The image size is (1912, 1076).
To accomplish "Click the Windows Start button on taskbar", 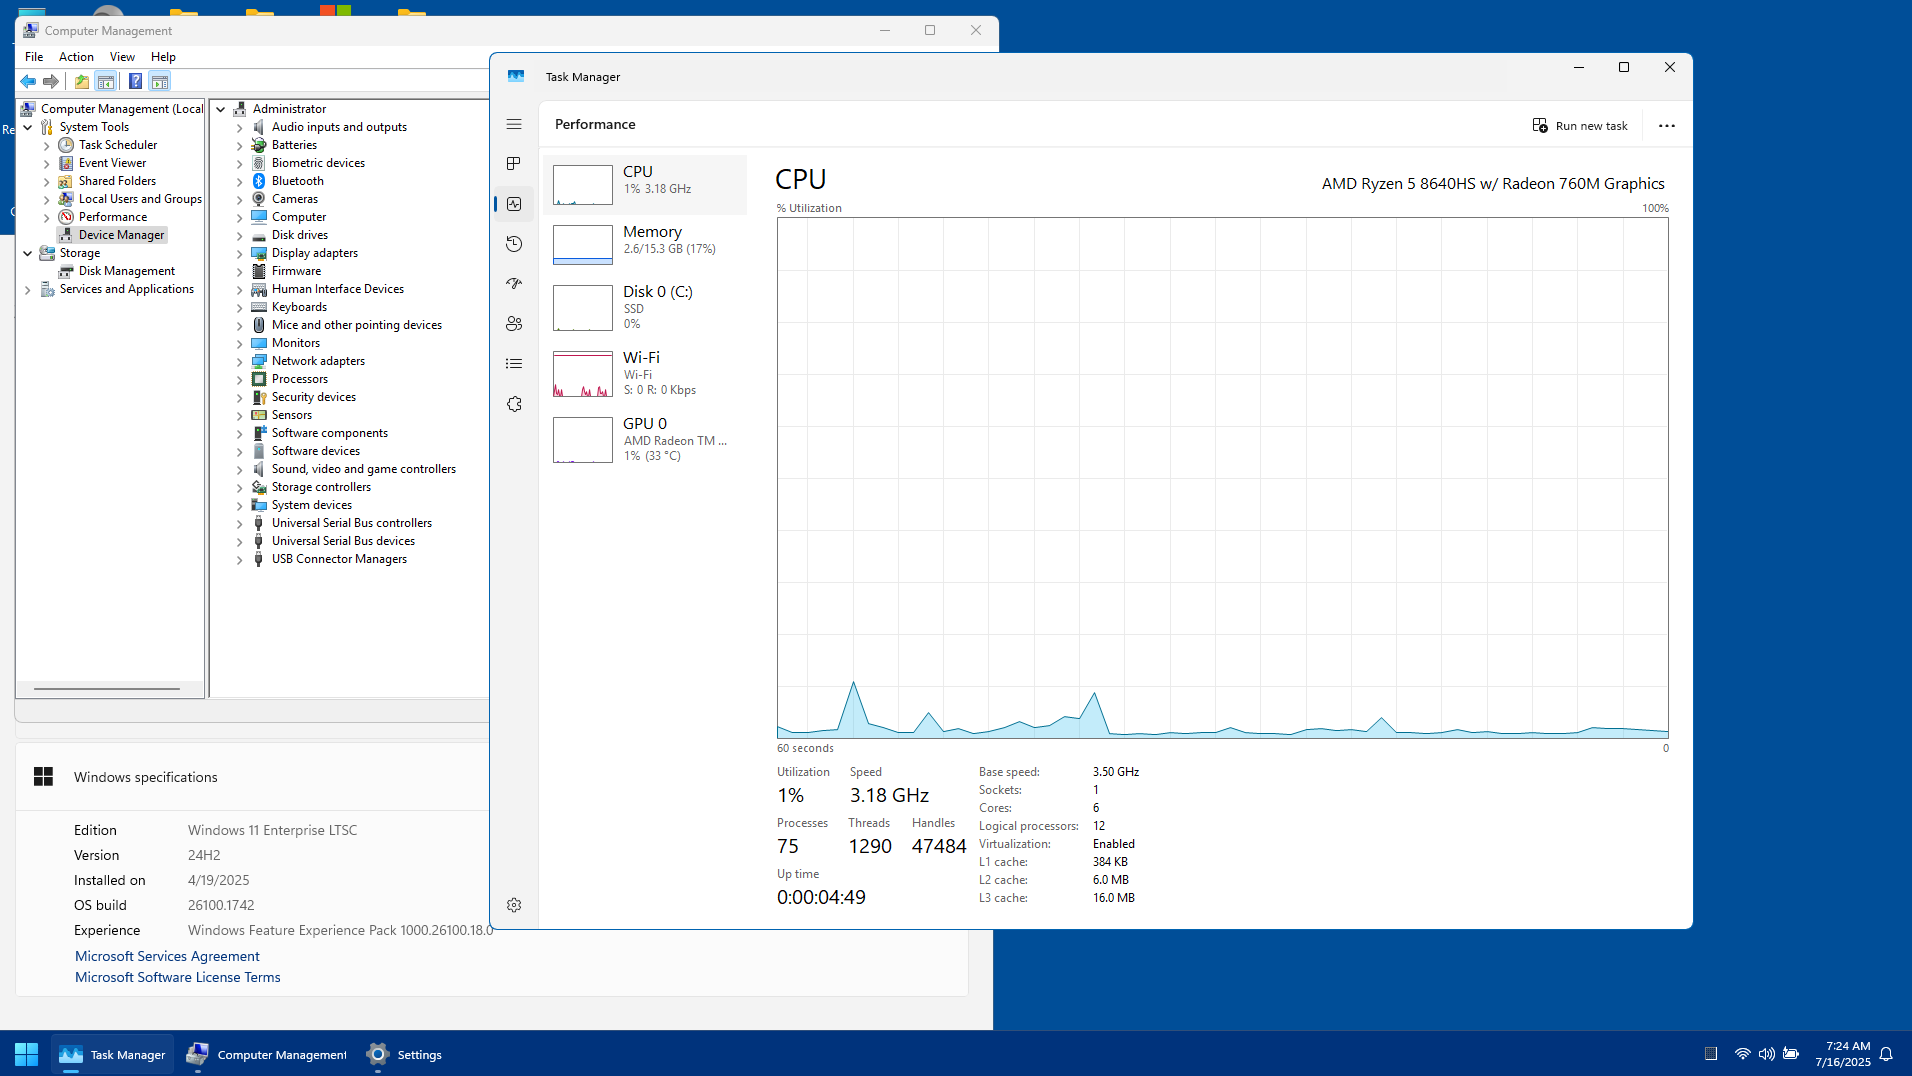I will [x=26, y=1054].
